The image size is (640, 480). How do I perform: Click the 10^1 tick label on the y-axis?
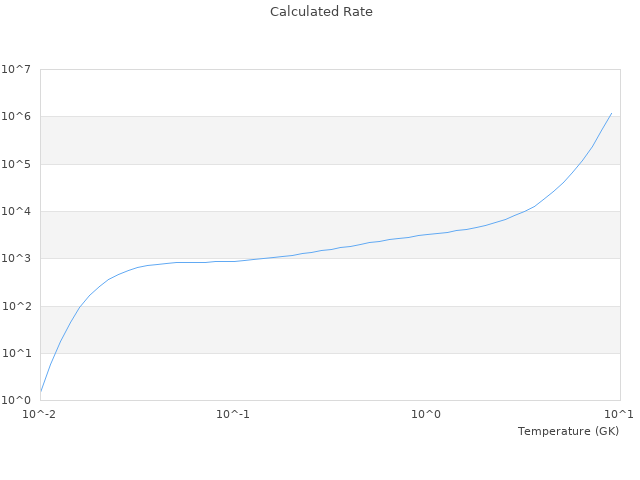click(x=16, y=354)
